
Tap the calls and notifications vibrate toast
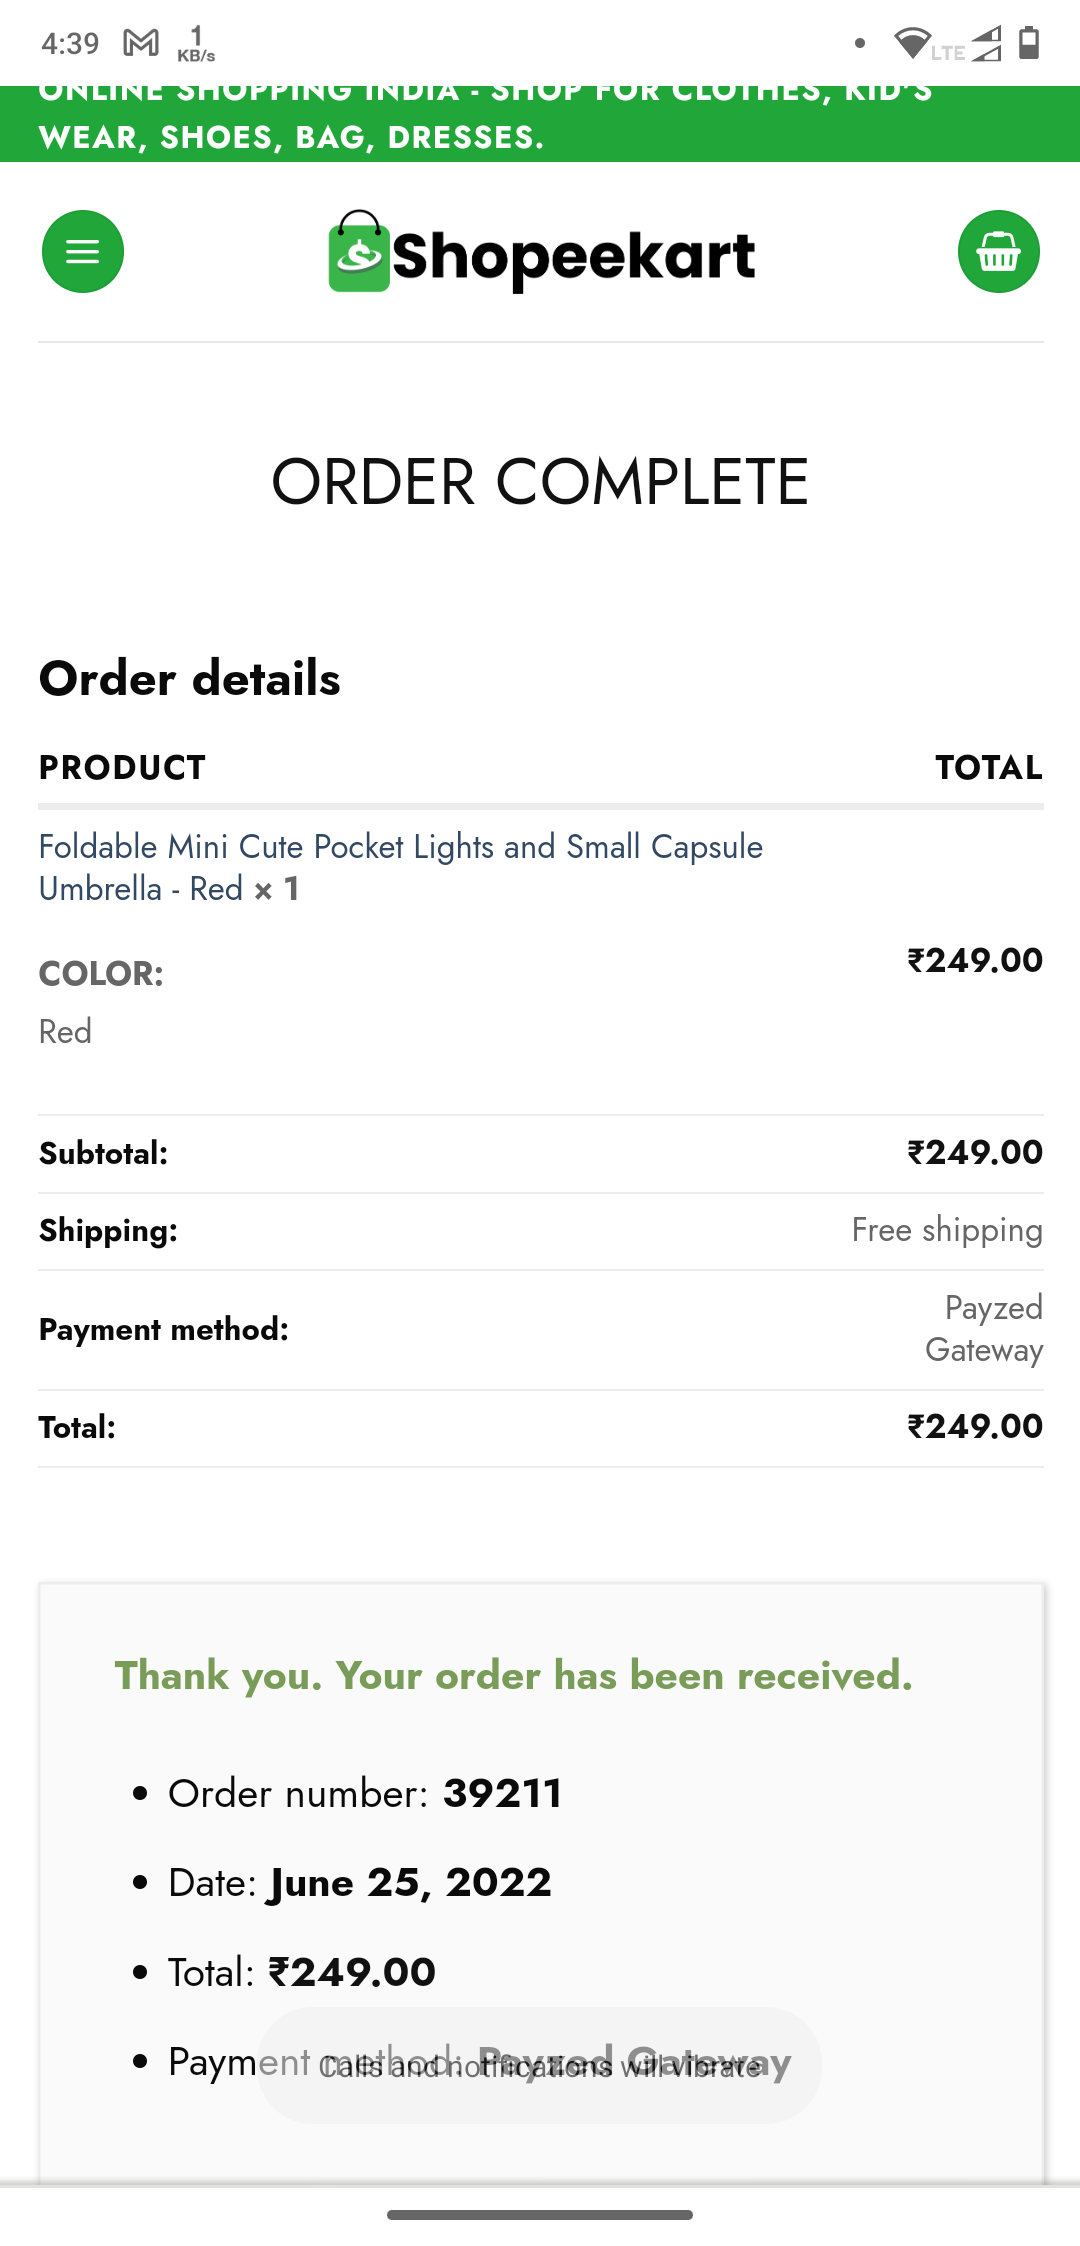click(x=540, y=2066)
